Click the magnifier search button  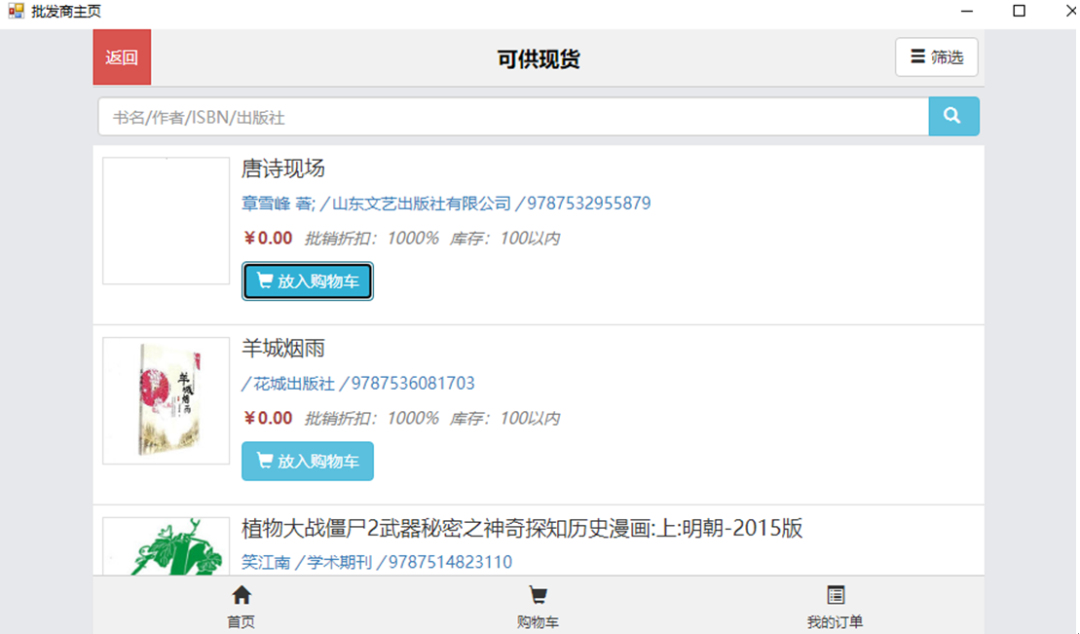(x=954, y=116)
